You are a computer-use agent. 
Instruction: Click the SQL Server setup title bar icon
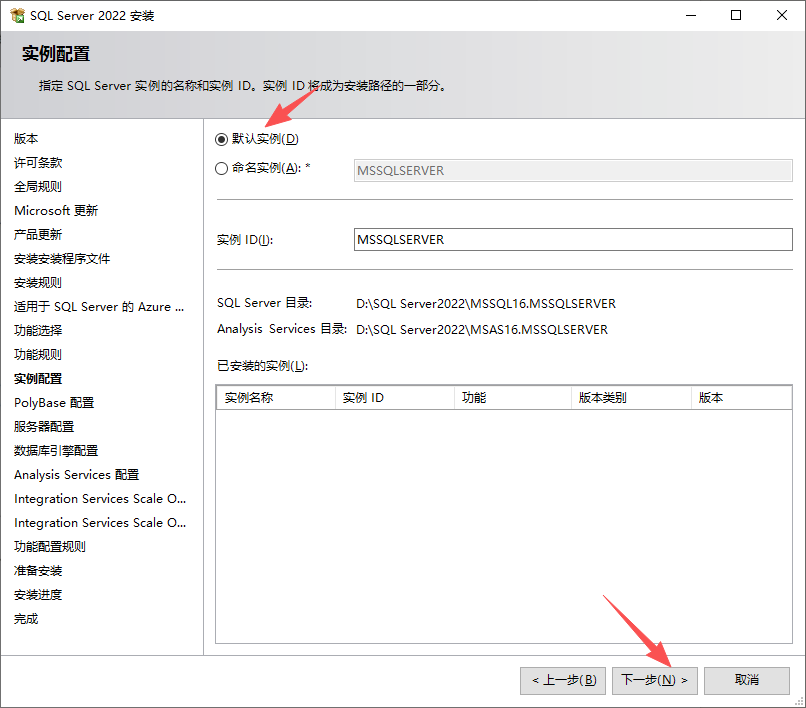coord(17,15)
